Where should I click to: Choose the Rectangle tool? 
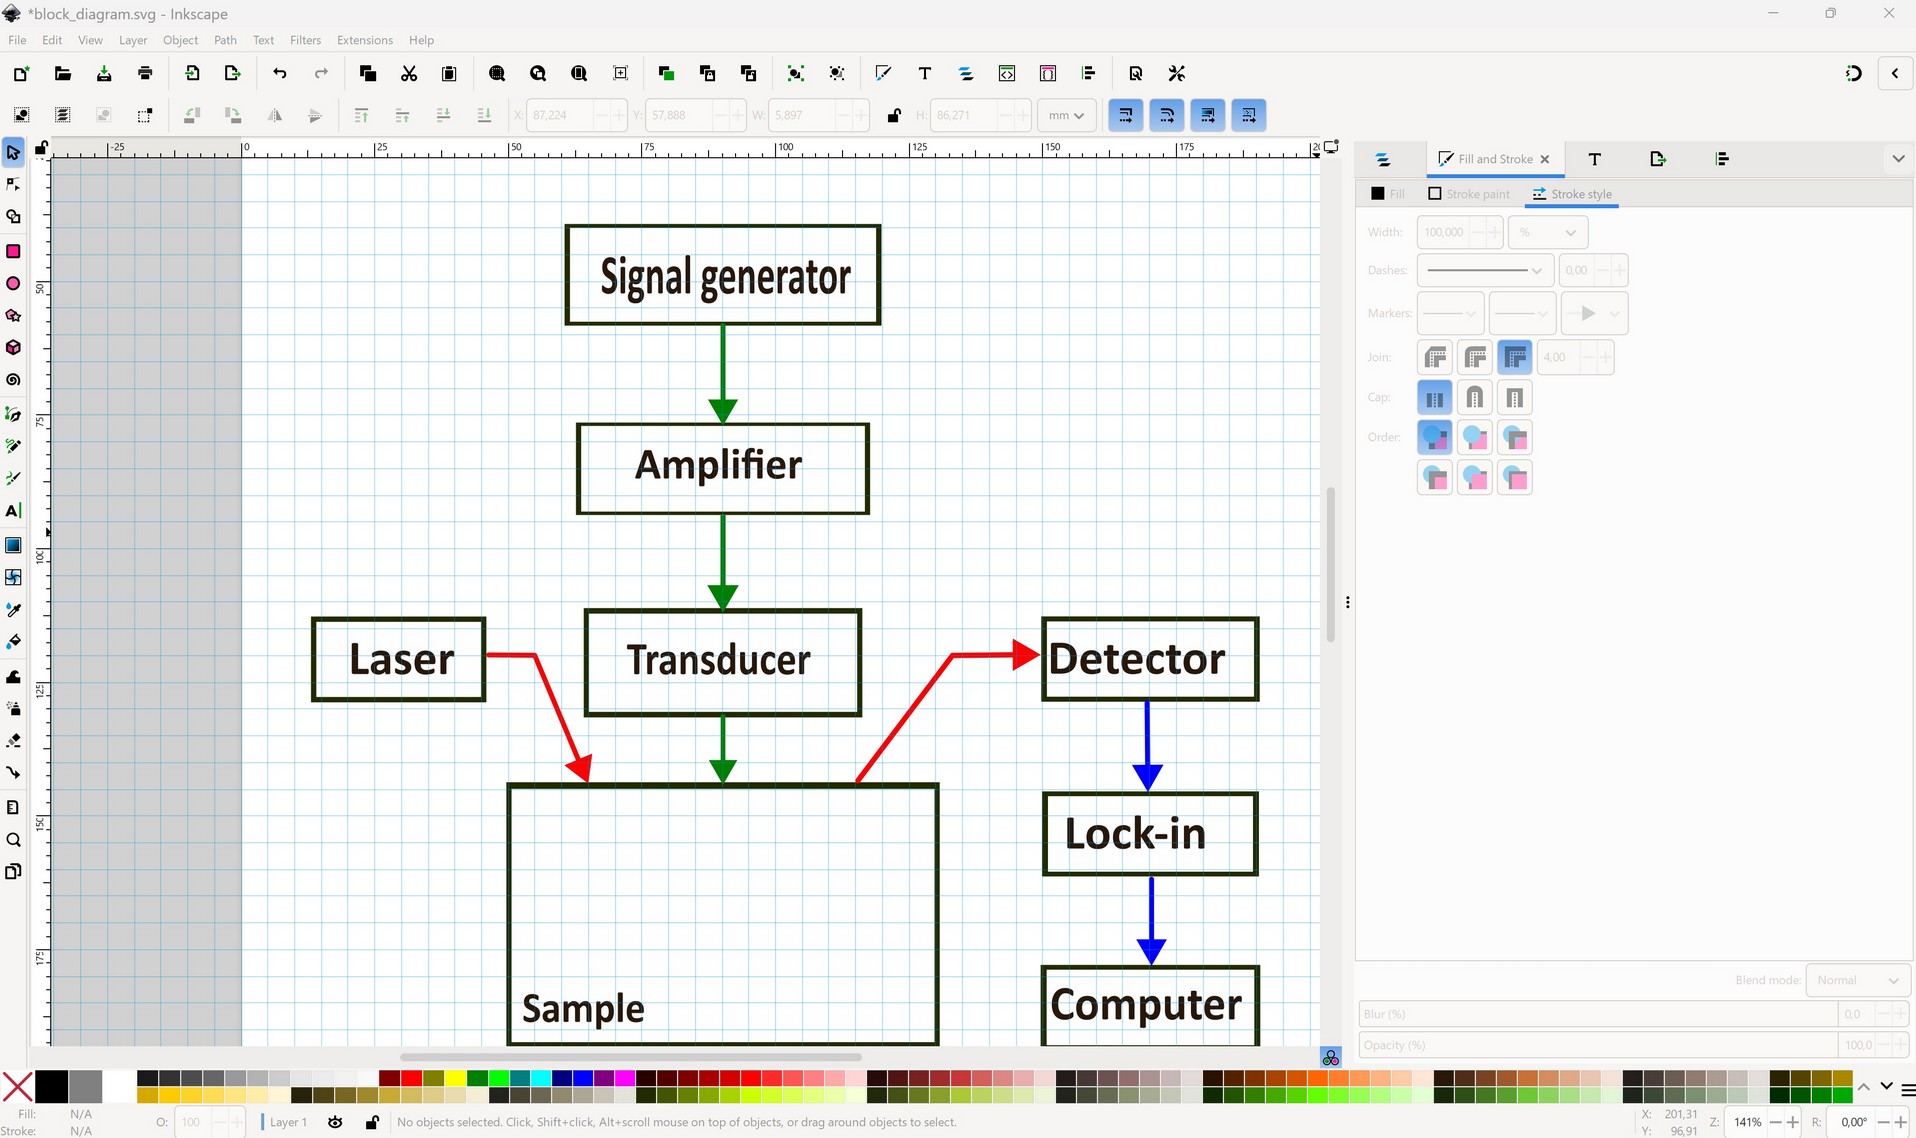pyautogui.click(x=13, y=251)
